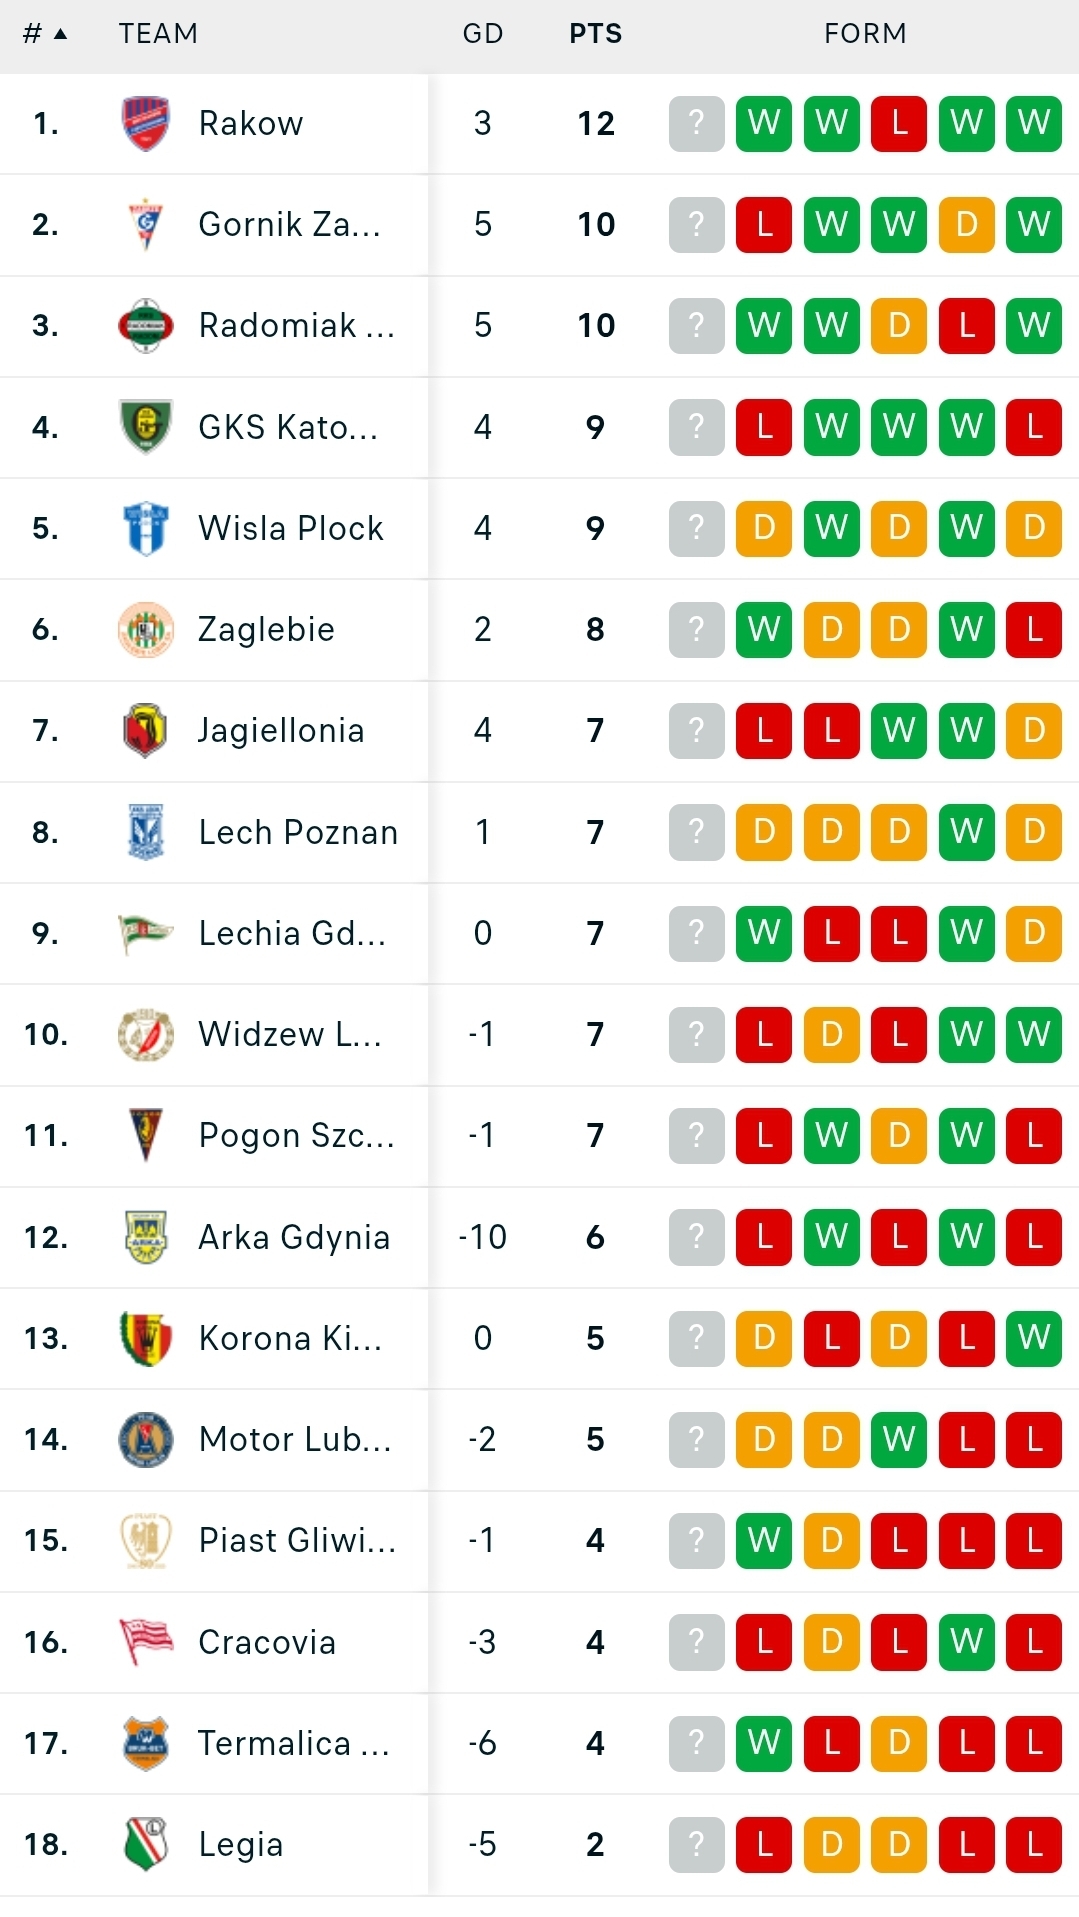Click the FORM column header
Viewport: 1079px width, 1917px height.
point(865,34)
